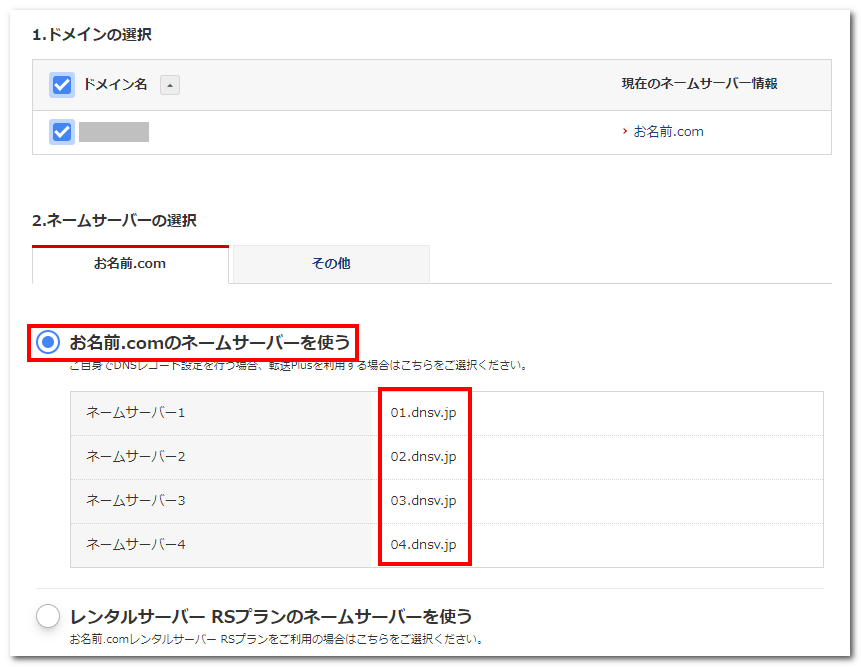The image size is (861, 667).
Task: Select お名前.comのネームサーバーを使う radio button
Action: coord(48,342)
